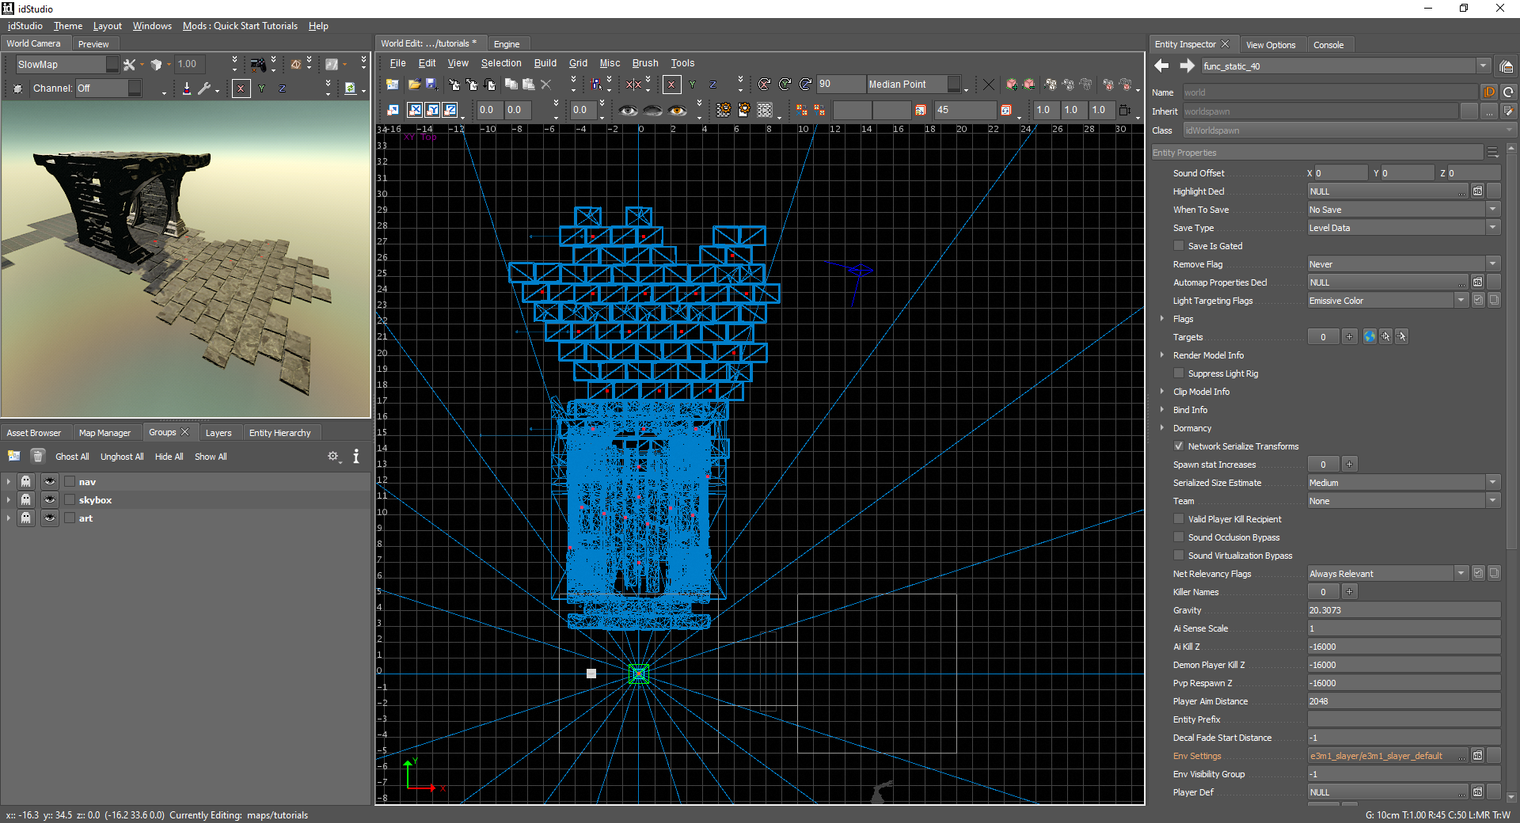Click the Show All button

tap(211, 457)
